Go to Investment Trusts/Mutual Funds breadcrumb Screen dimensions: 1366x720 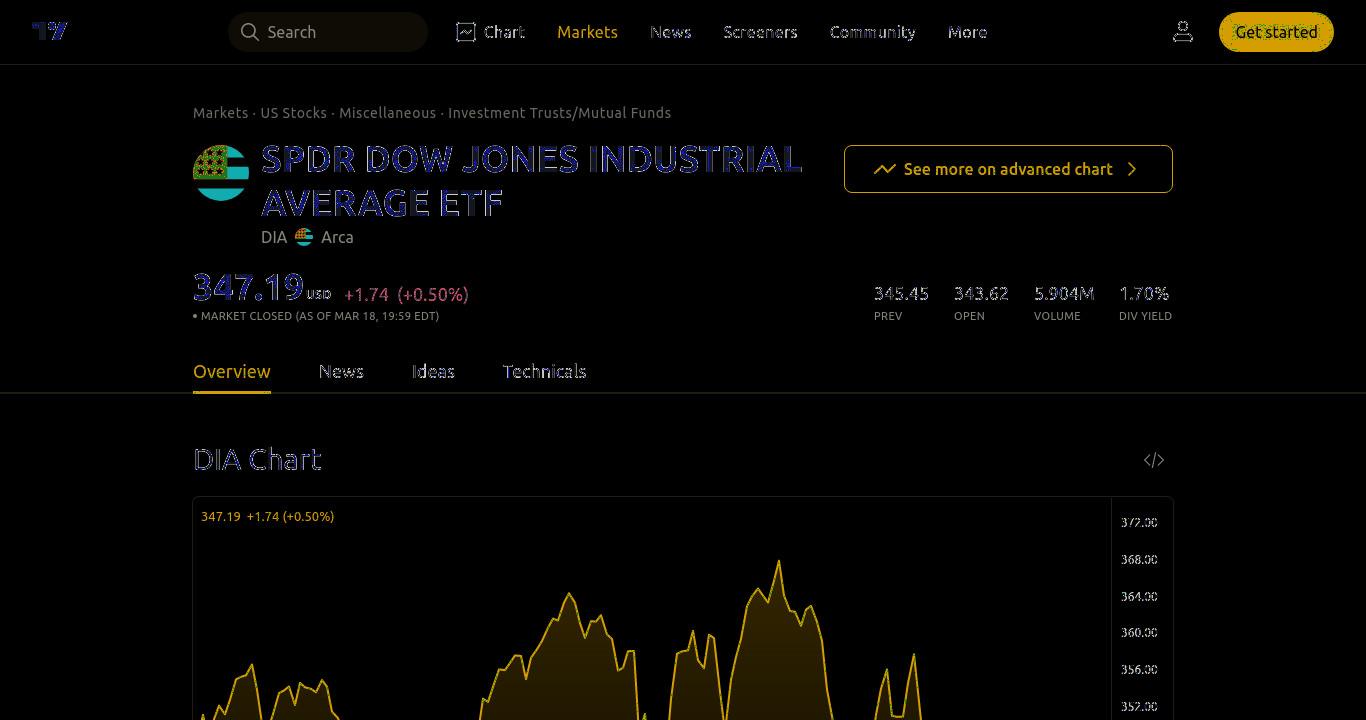point(559,113)
